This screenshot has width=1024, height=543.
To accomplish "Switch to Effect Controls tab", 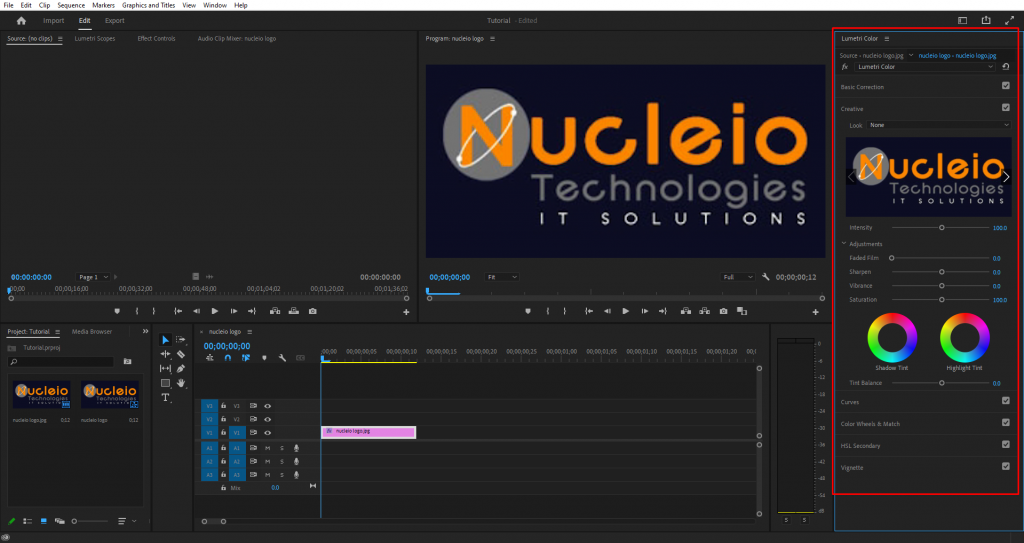I will (x=156, y=39).
